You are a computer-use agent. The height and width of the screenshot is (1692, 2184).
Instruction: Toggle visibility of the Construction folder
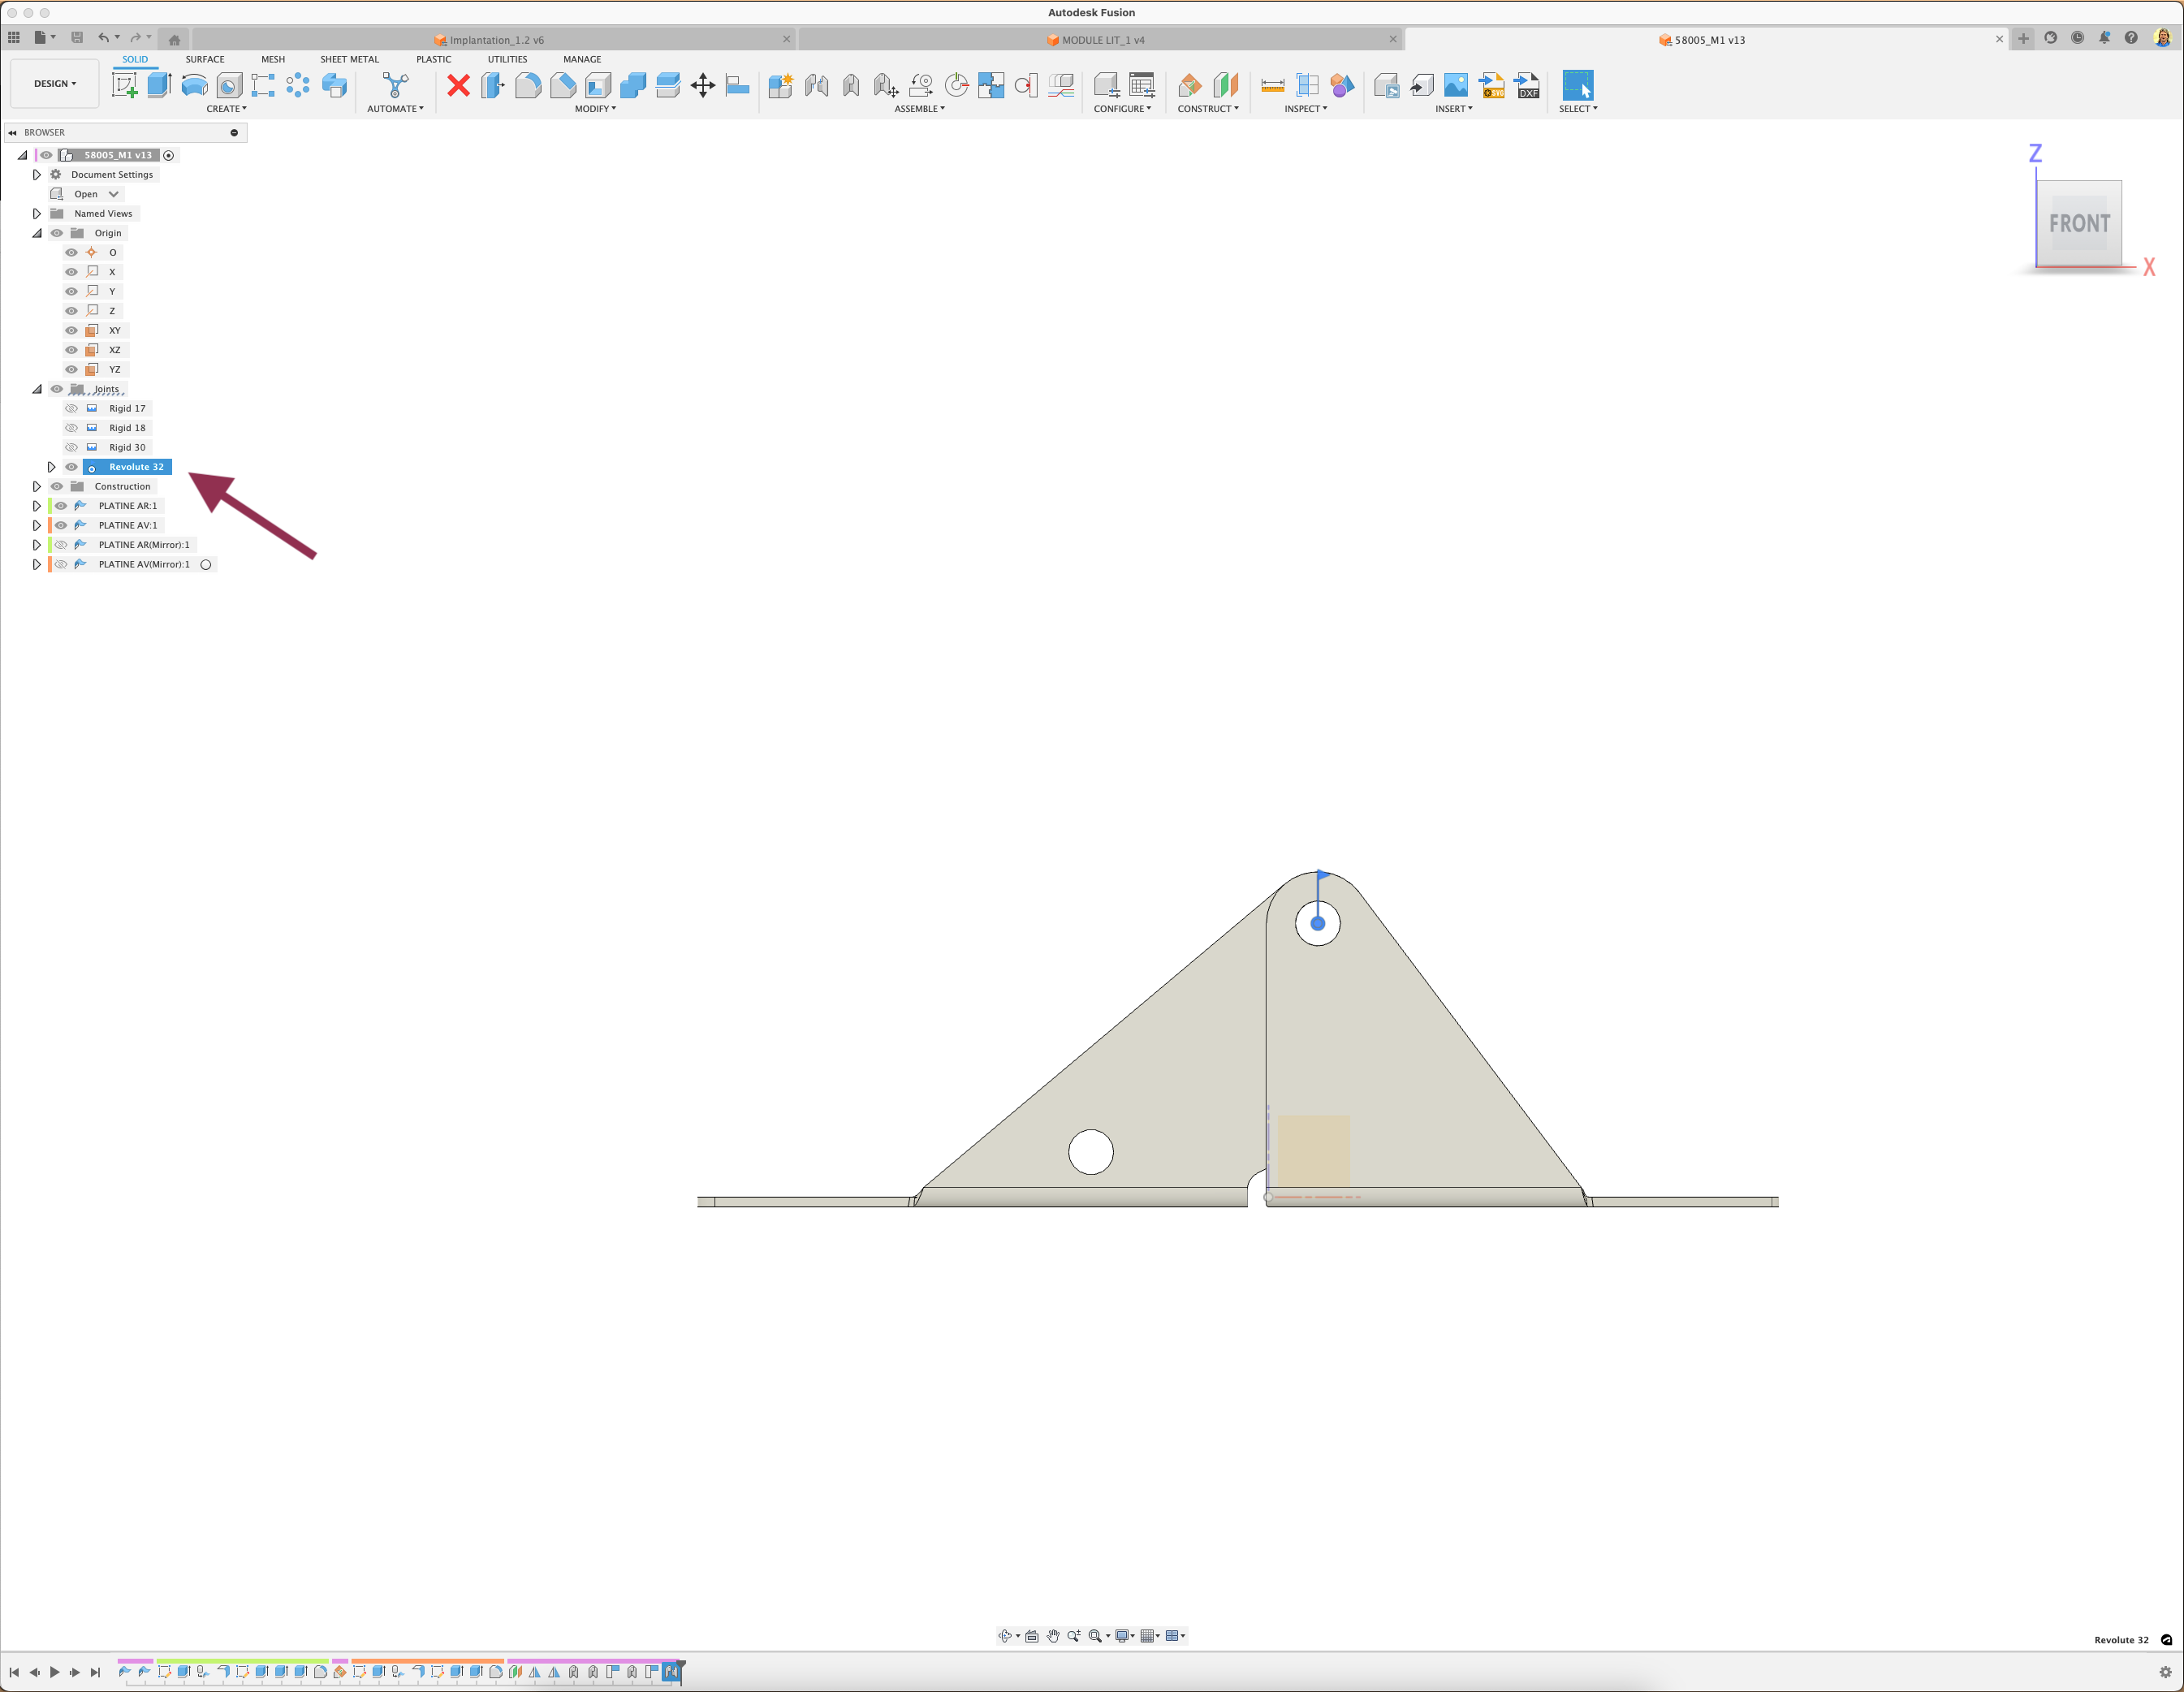pyautogui.click(x=57, y=487)
